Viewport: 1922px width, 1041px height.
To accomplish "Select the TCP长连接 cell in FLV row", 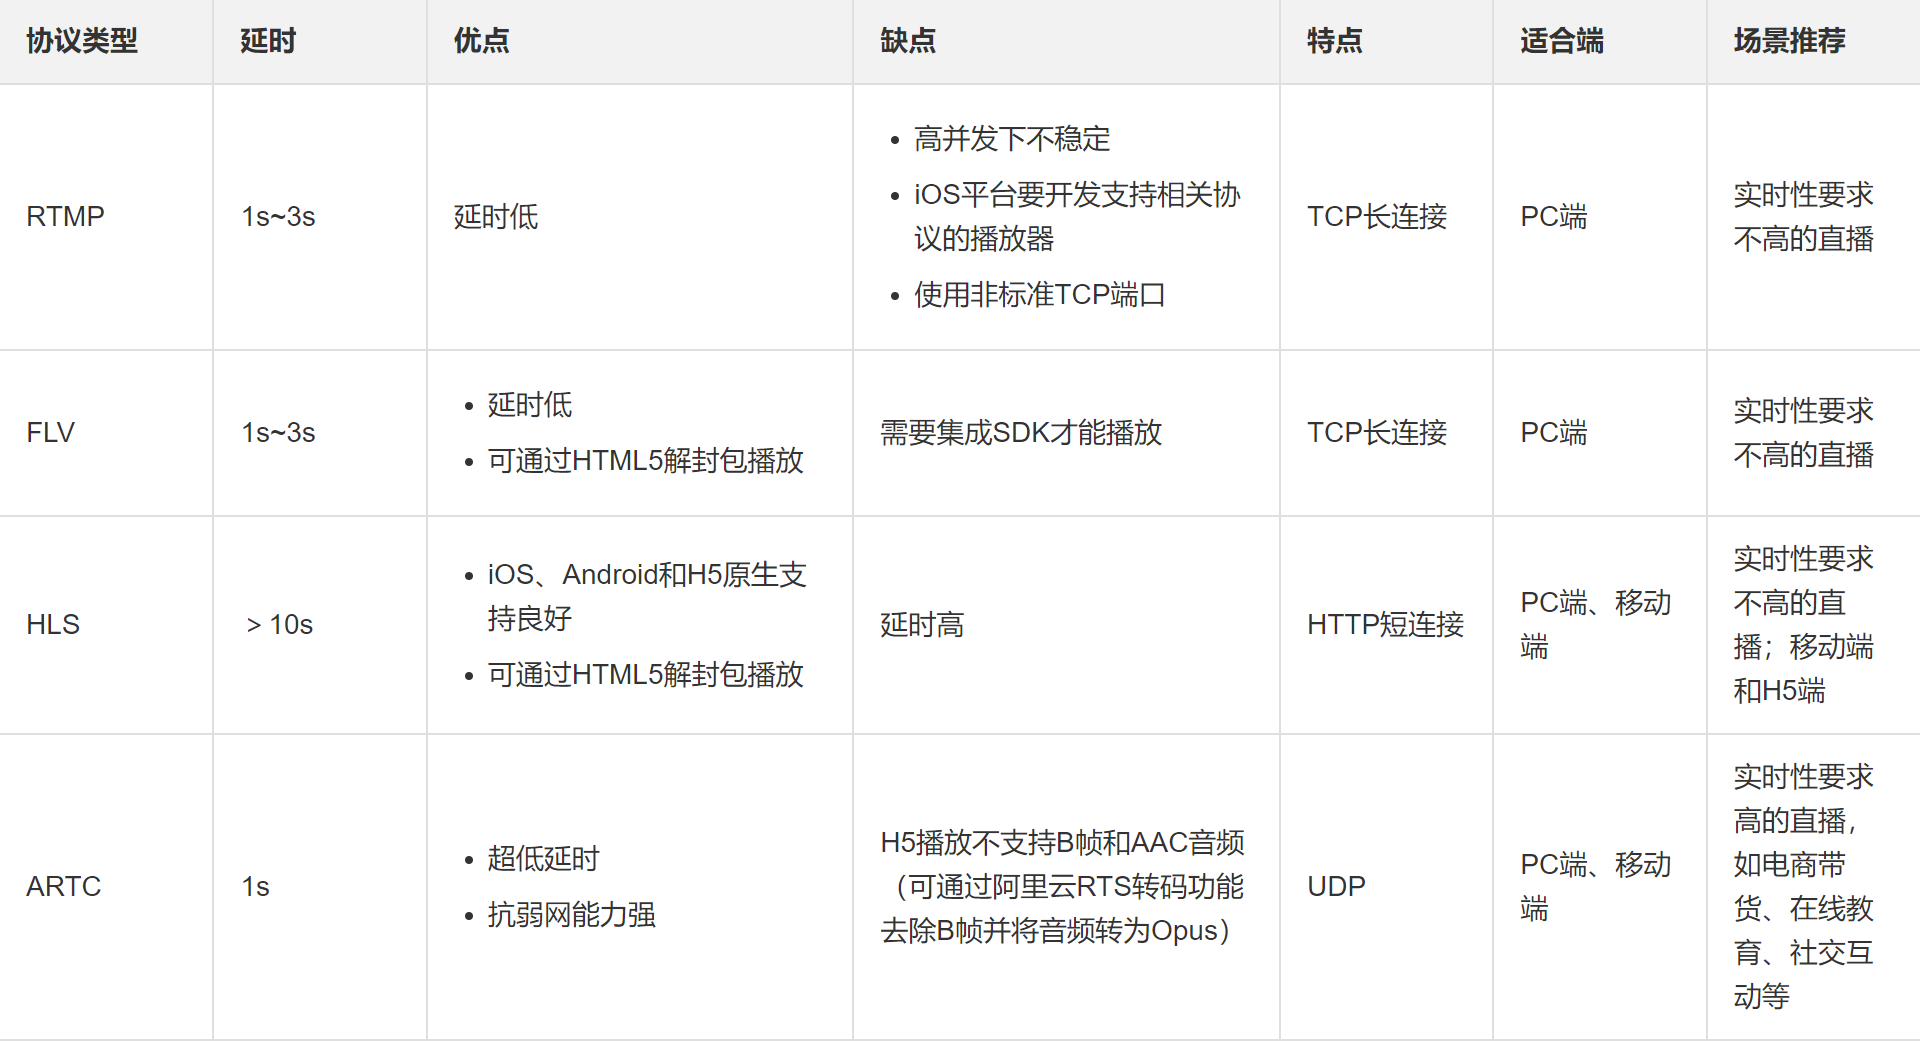I will click(x=1376, y=432).
